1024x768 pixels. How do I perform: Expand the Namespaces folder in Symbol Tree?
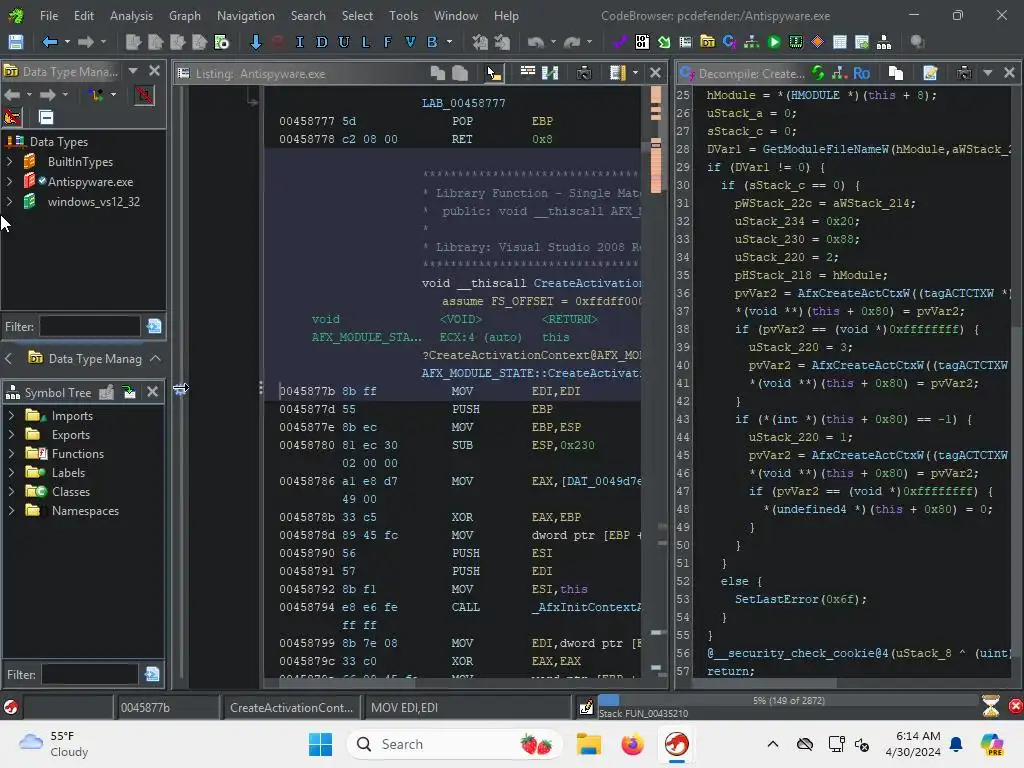[11, 511]
